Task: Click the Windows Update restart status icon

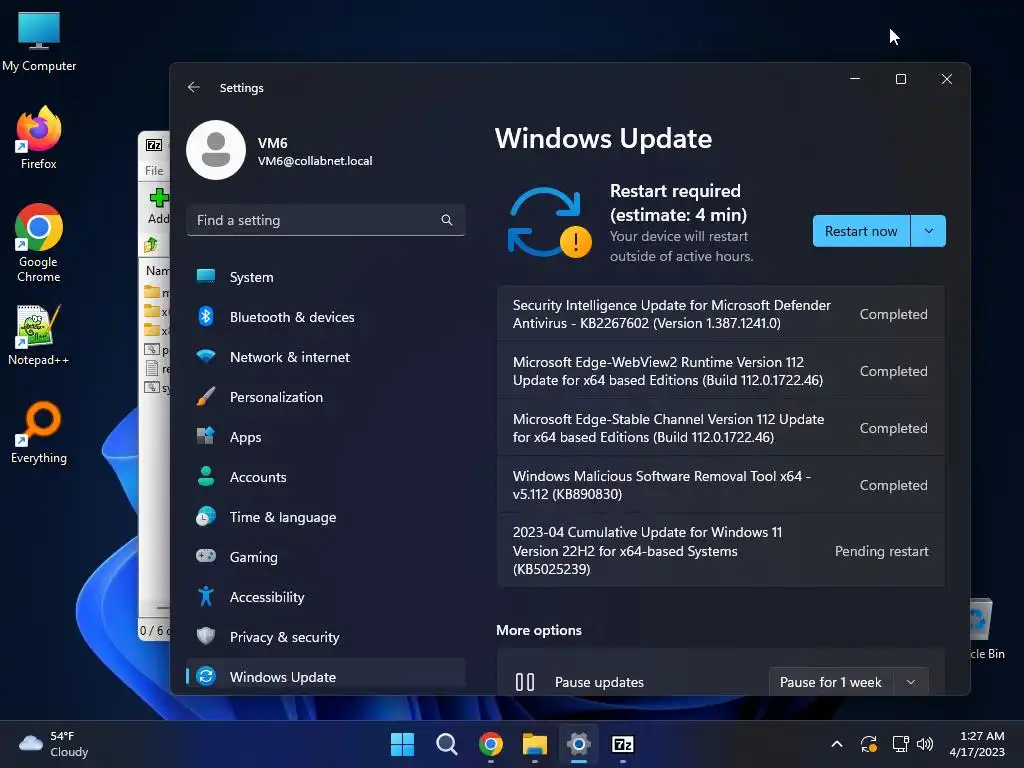Action: click(549, 223)
